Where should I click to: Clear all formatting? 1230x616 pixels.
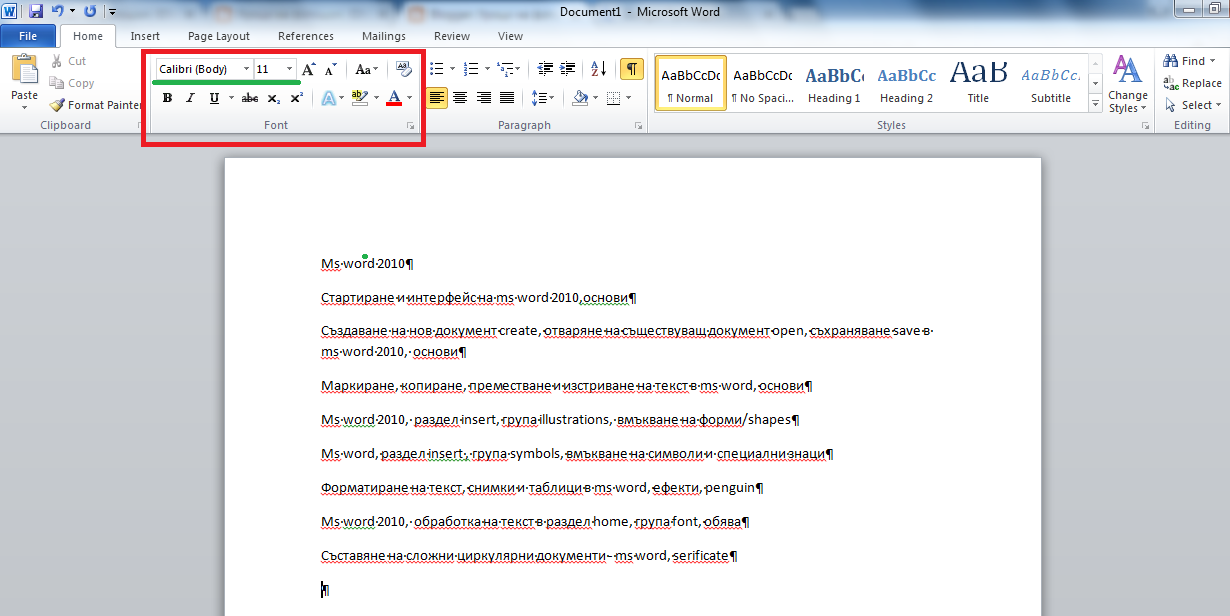pos(404,69)
